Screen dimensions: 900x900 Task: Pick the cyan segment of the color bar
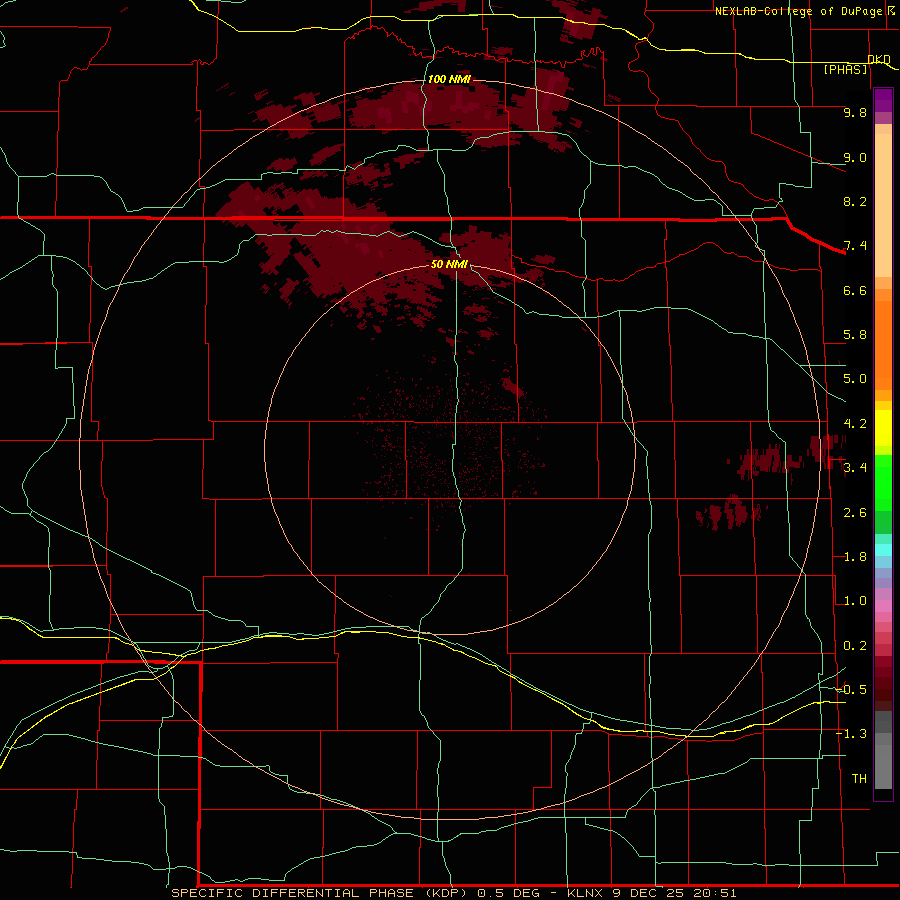[x=883, y=550]
